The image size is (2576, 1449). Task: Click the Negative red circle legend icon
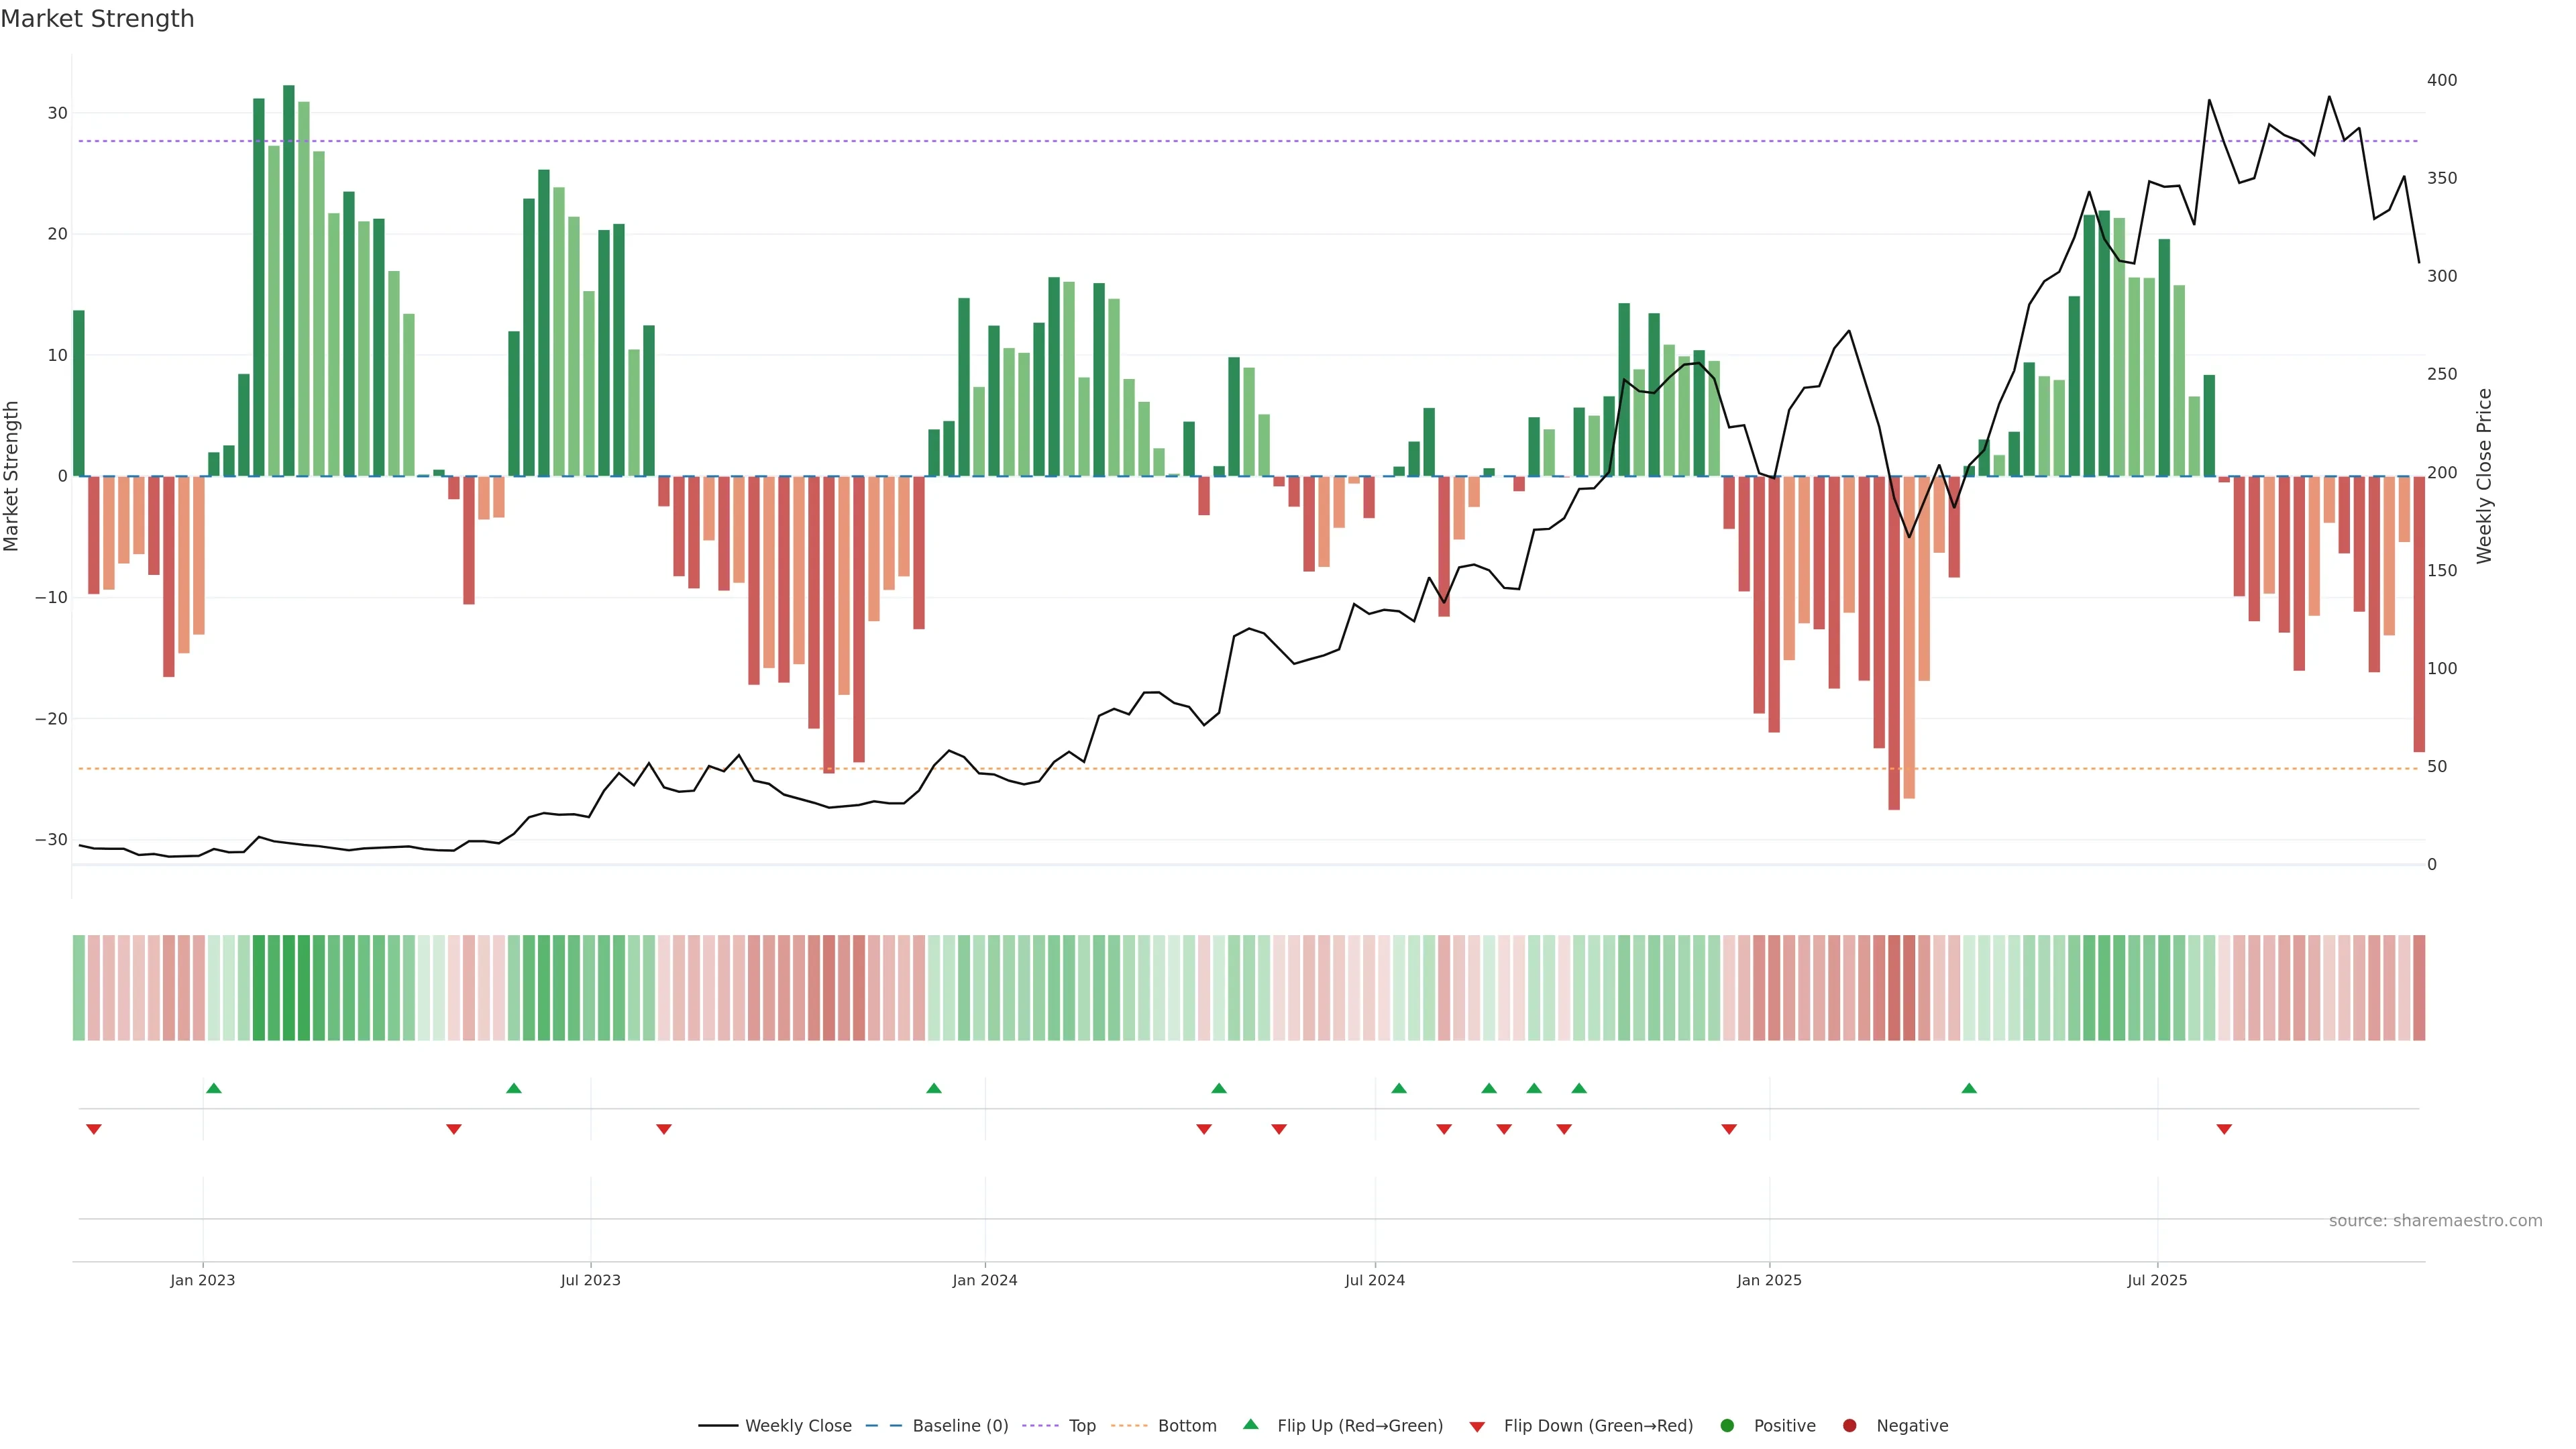click(1849, 1426)
